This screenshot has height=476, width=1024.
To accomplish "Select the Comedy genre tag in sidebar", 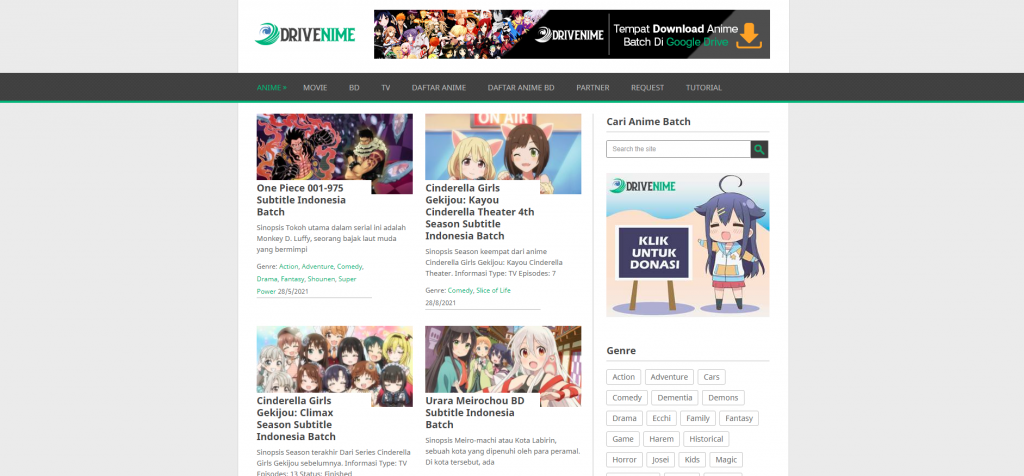I will coord(627,398).
